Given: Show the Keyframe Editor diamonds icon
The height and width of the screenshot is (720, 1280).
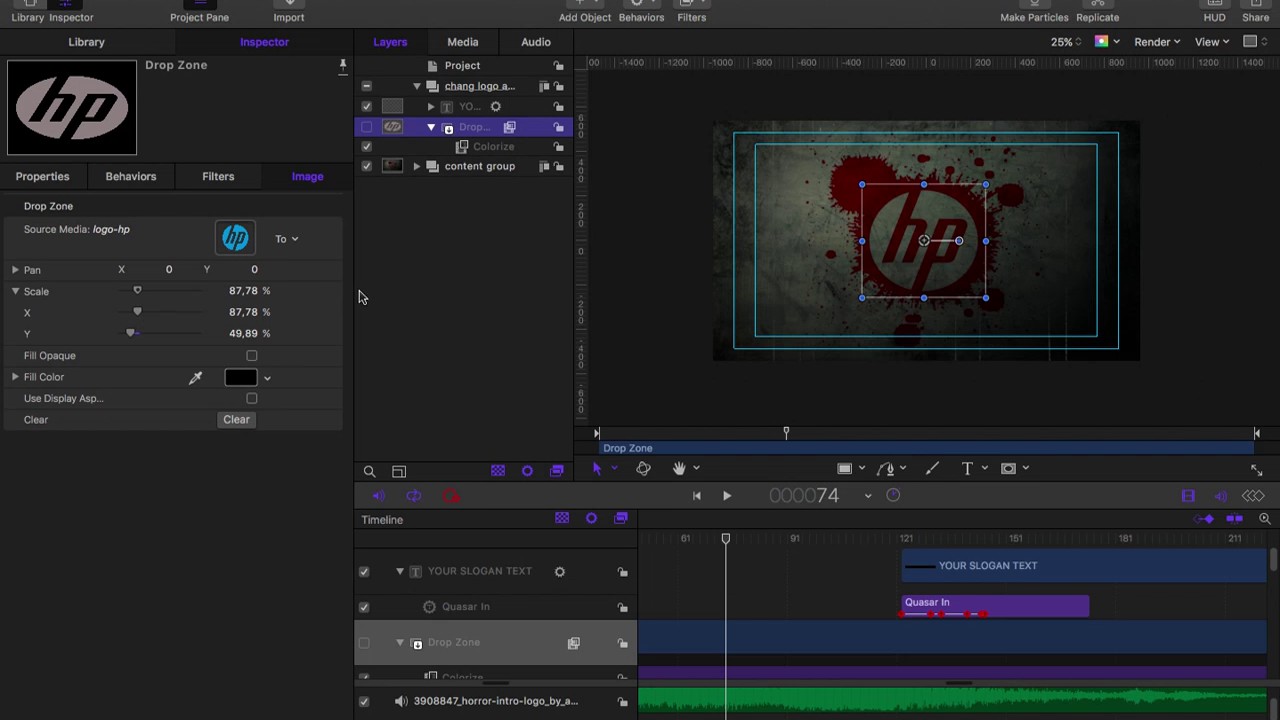Looking at the screenshot, I should point(1253,496).
